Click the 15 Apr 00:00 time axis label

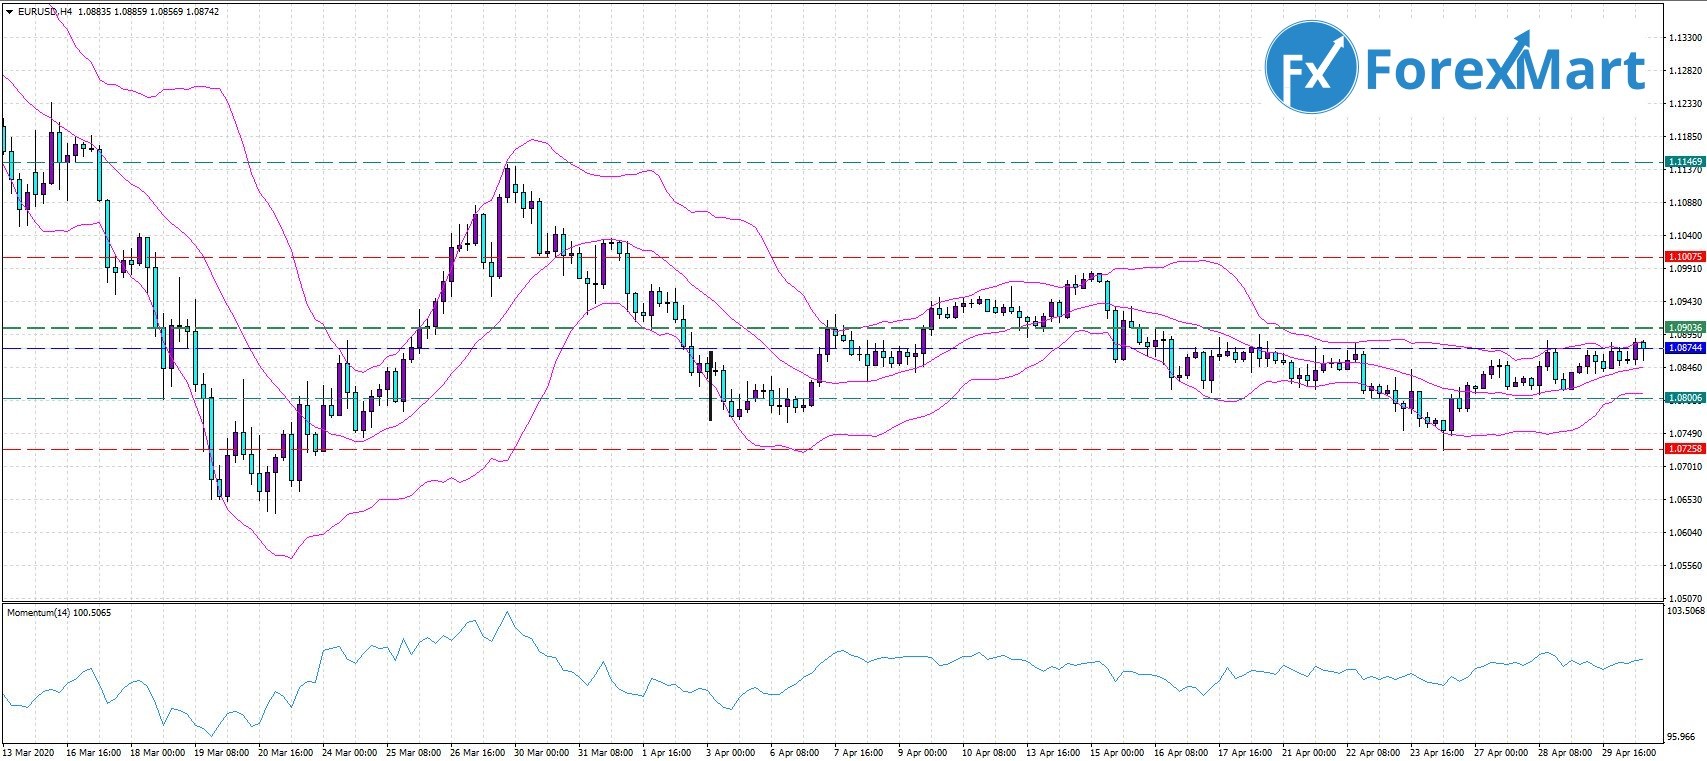(1115, 752)
